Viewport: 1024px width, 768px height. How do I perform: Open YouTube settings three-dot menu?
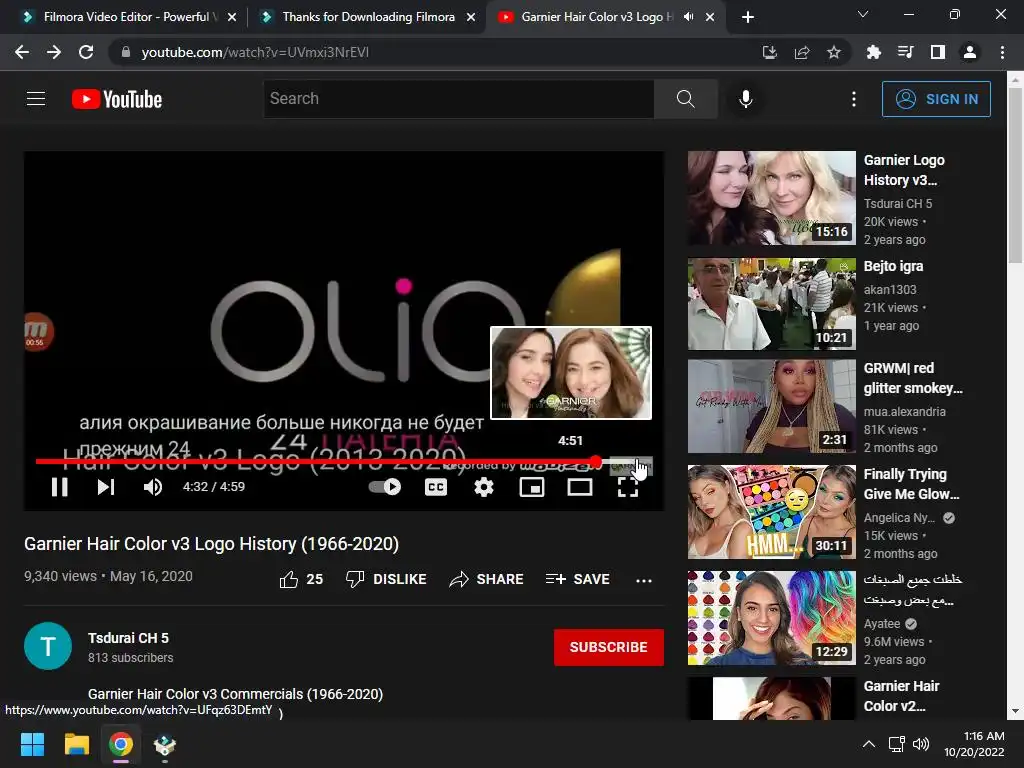[x=854, y=99]
